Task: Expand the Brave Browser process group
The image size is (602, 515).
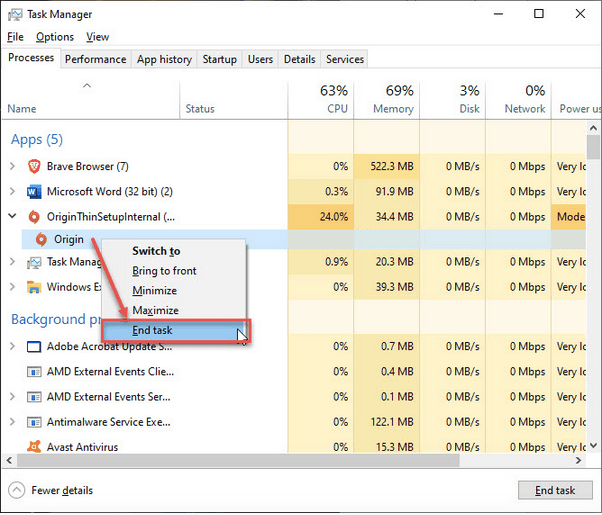Action: [12, 166]
